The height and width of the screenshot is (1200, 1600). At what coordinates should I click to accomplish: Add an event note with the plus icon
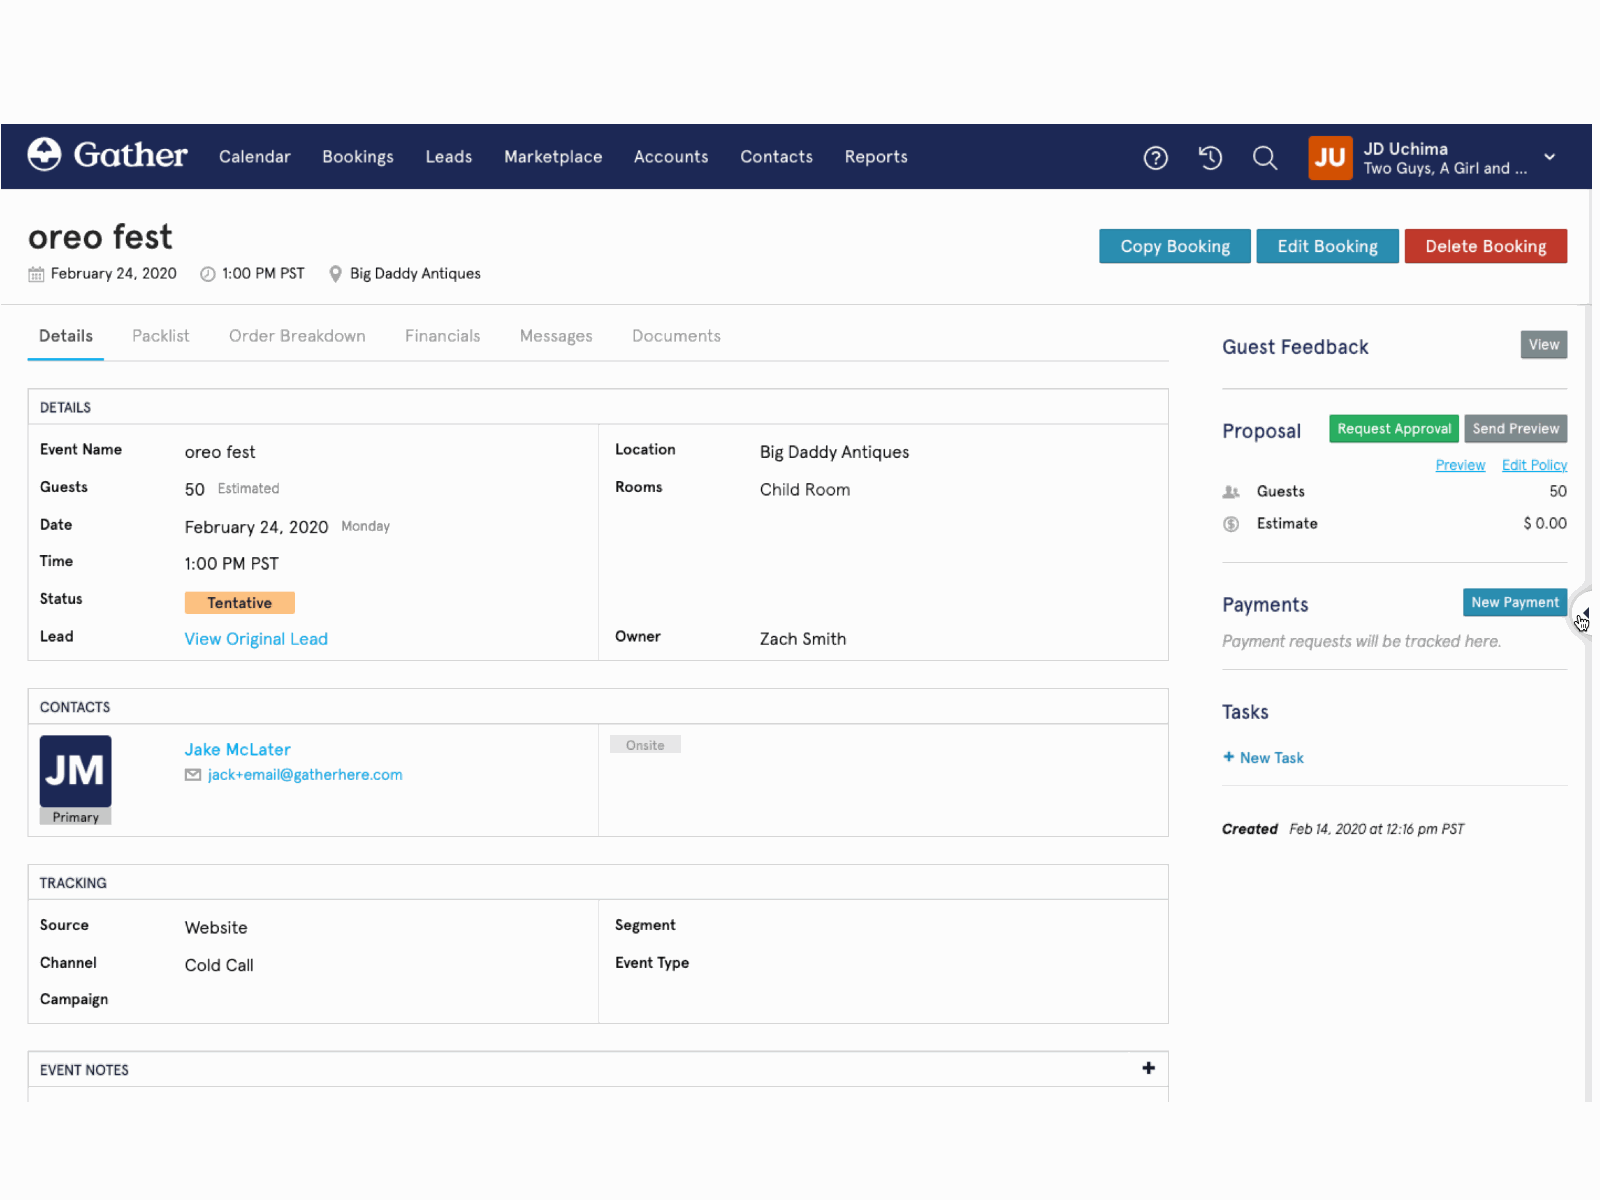coord(1147,1068)
